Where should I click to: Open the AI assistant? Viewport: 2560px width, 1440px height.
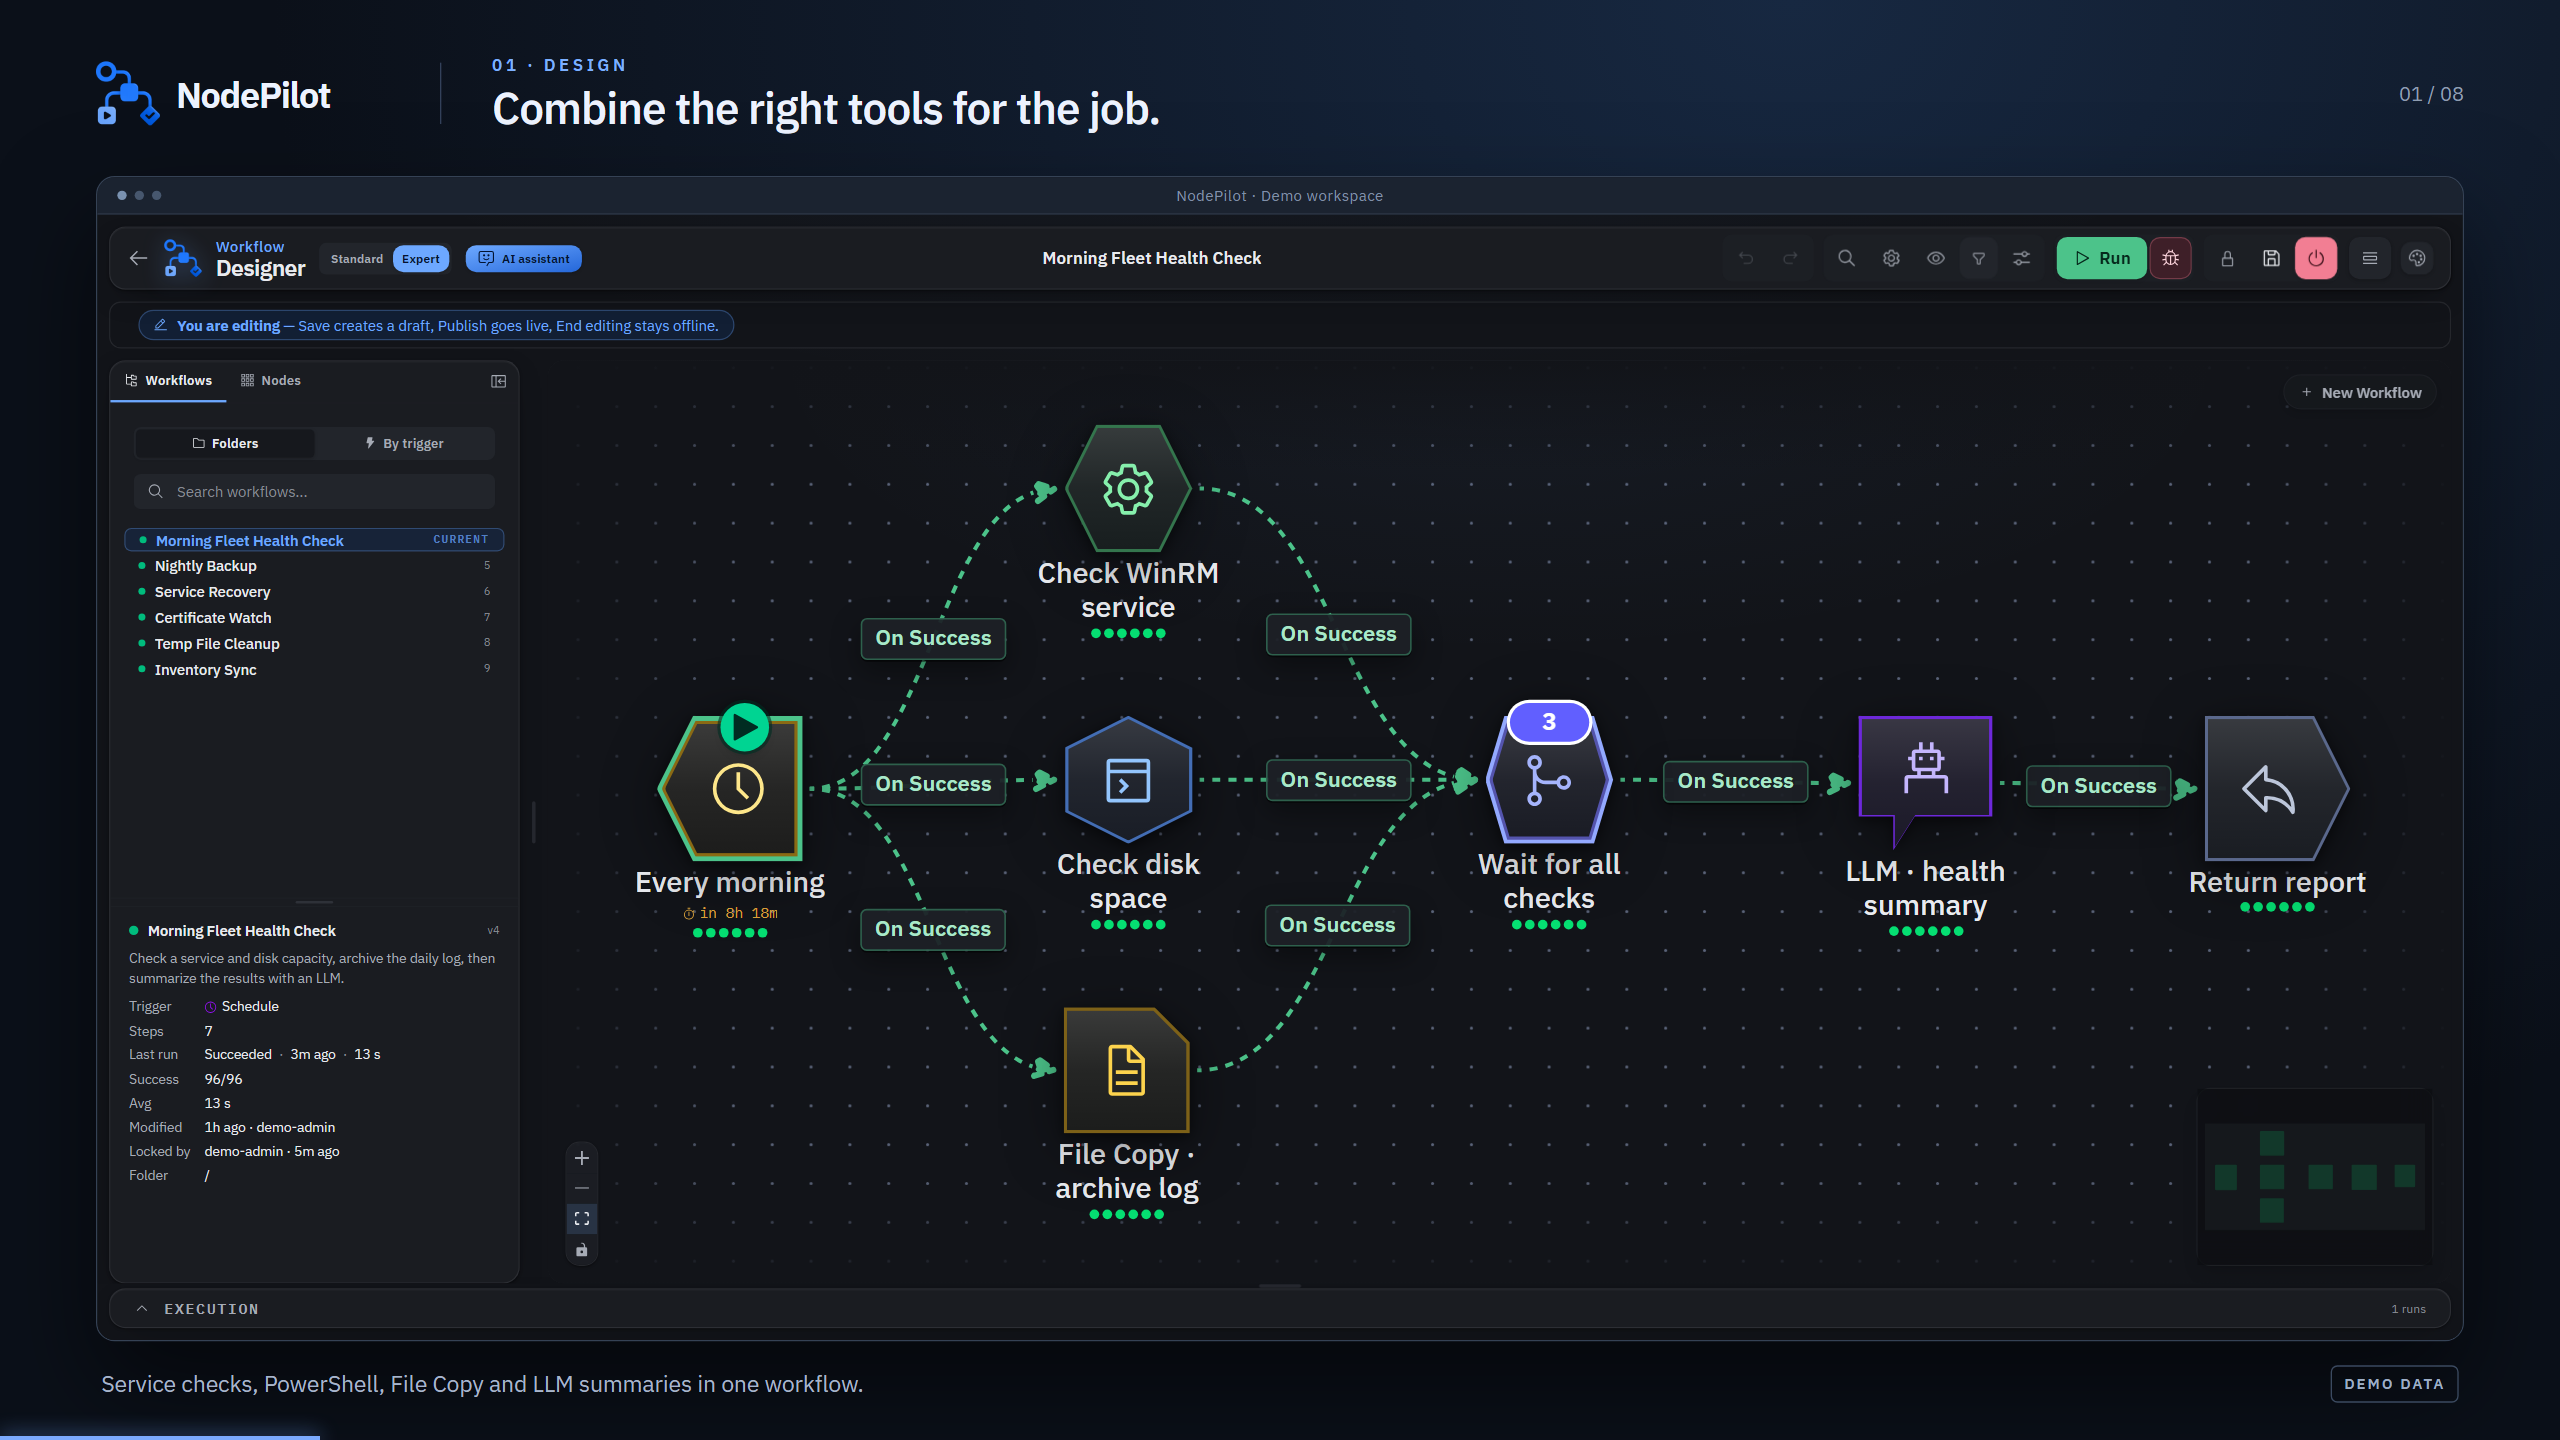coord(524,259)
